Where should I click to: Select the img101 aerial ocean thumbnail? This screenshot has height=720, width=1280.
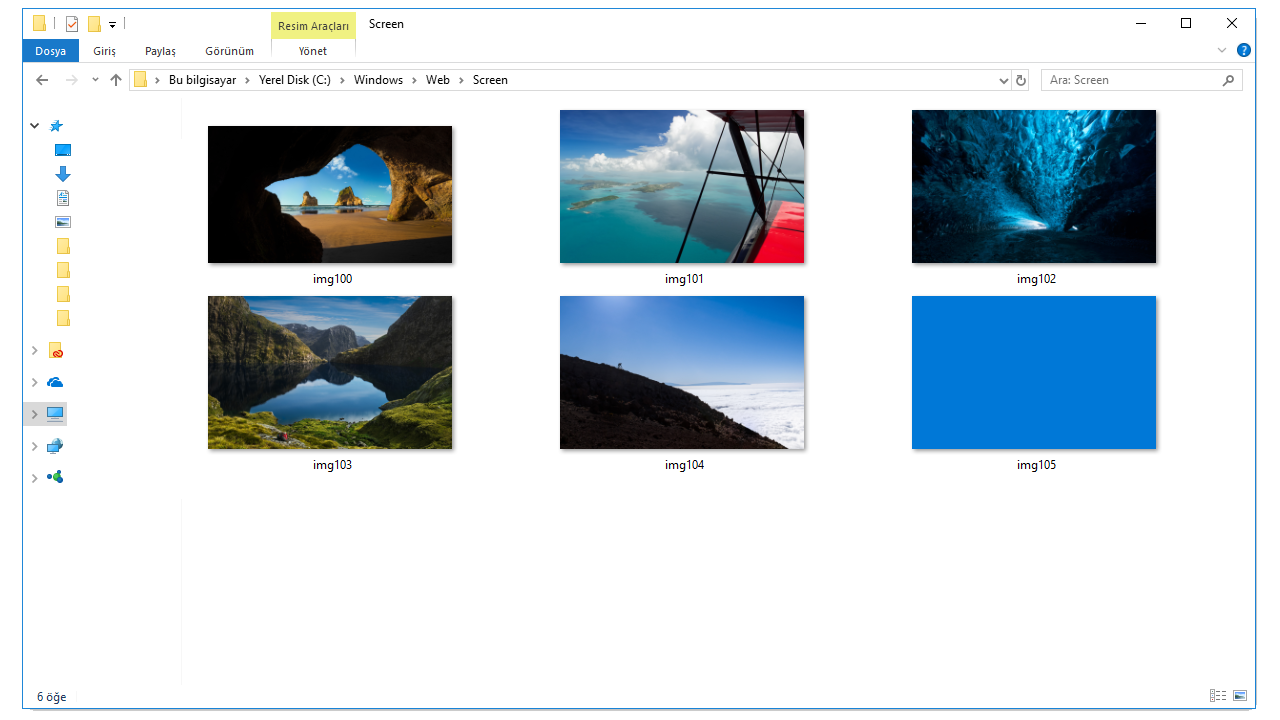(x=682, y=187)
